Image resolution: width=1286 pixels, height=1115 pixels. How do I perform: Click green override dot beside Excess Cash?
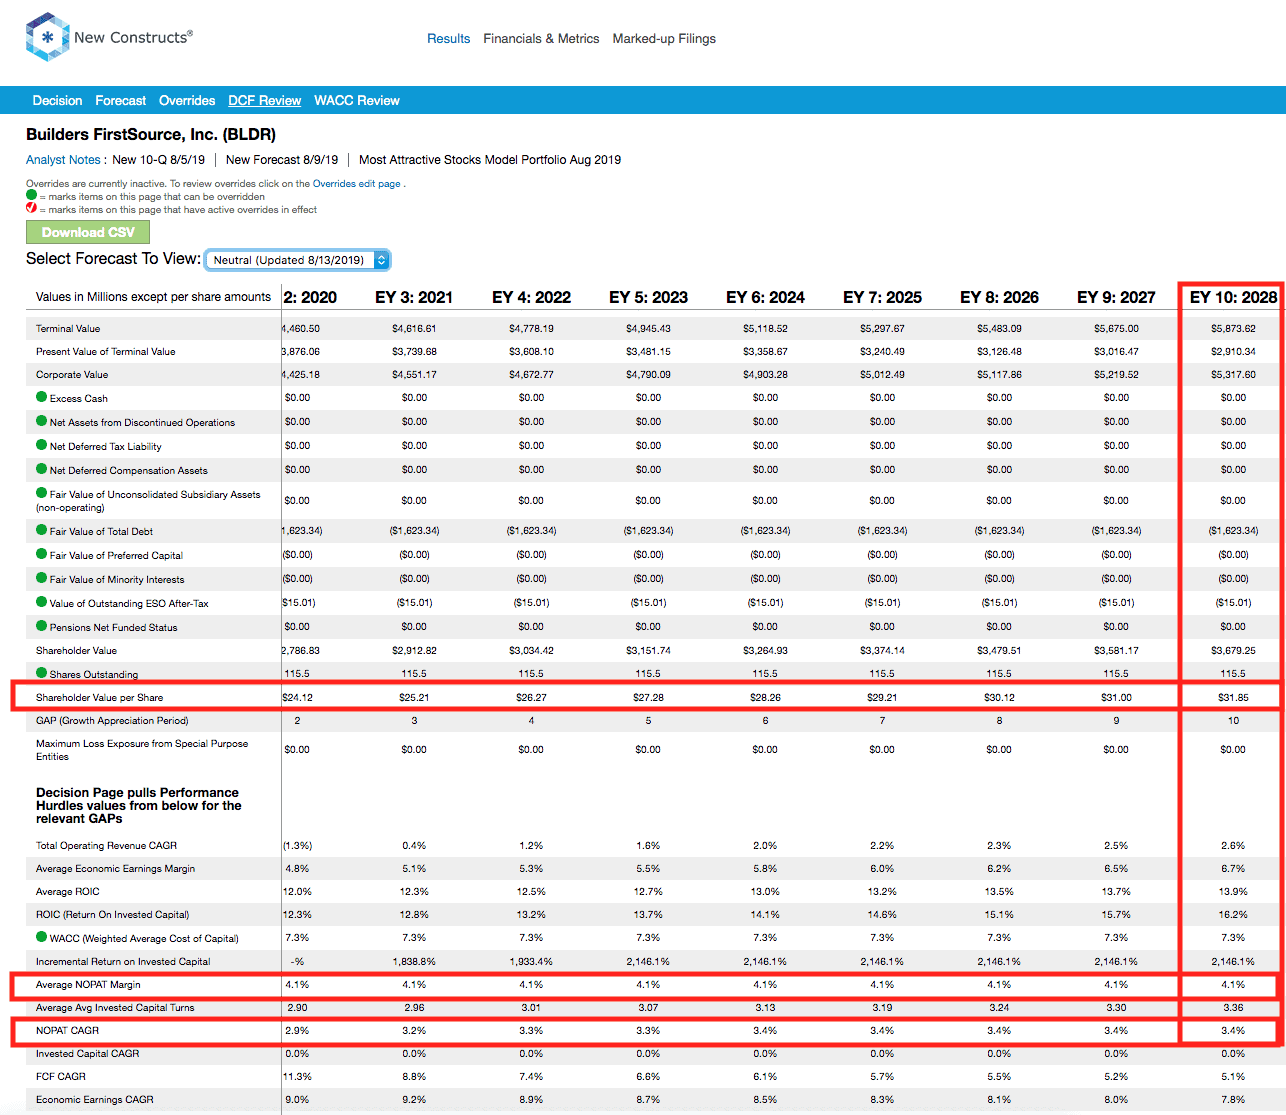coord(42,397)
